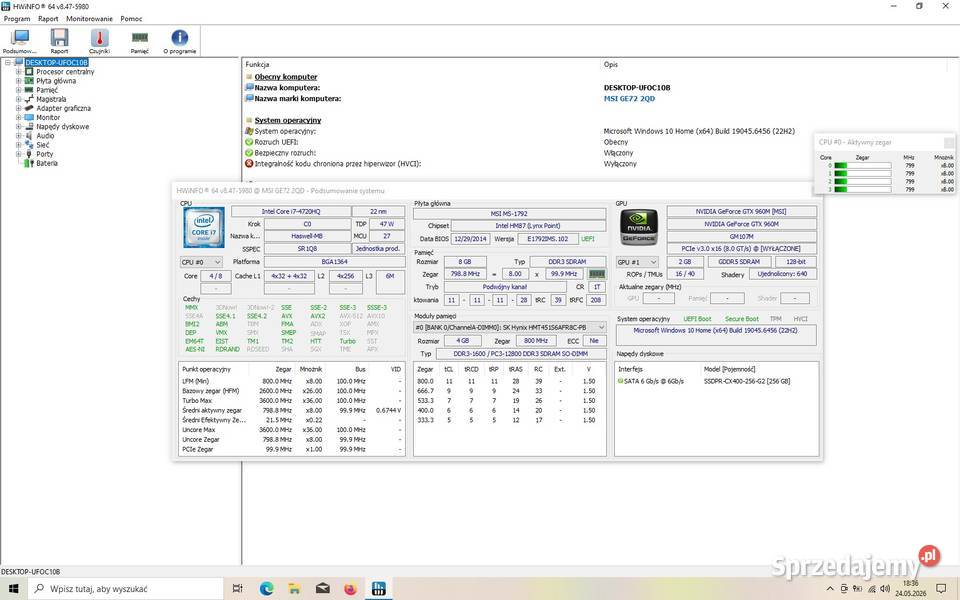Select DESKTOP-UFOC10B in the tree

(56, 62)
